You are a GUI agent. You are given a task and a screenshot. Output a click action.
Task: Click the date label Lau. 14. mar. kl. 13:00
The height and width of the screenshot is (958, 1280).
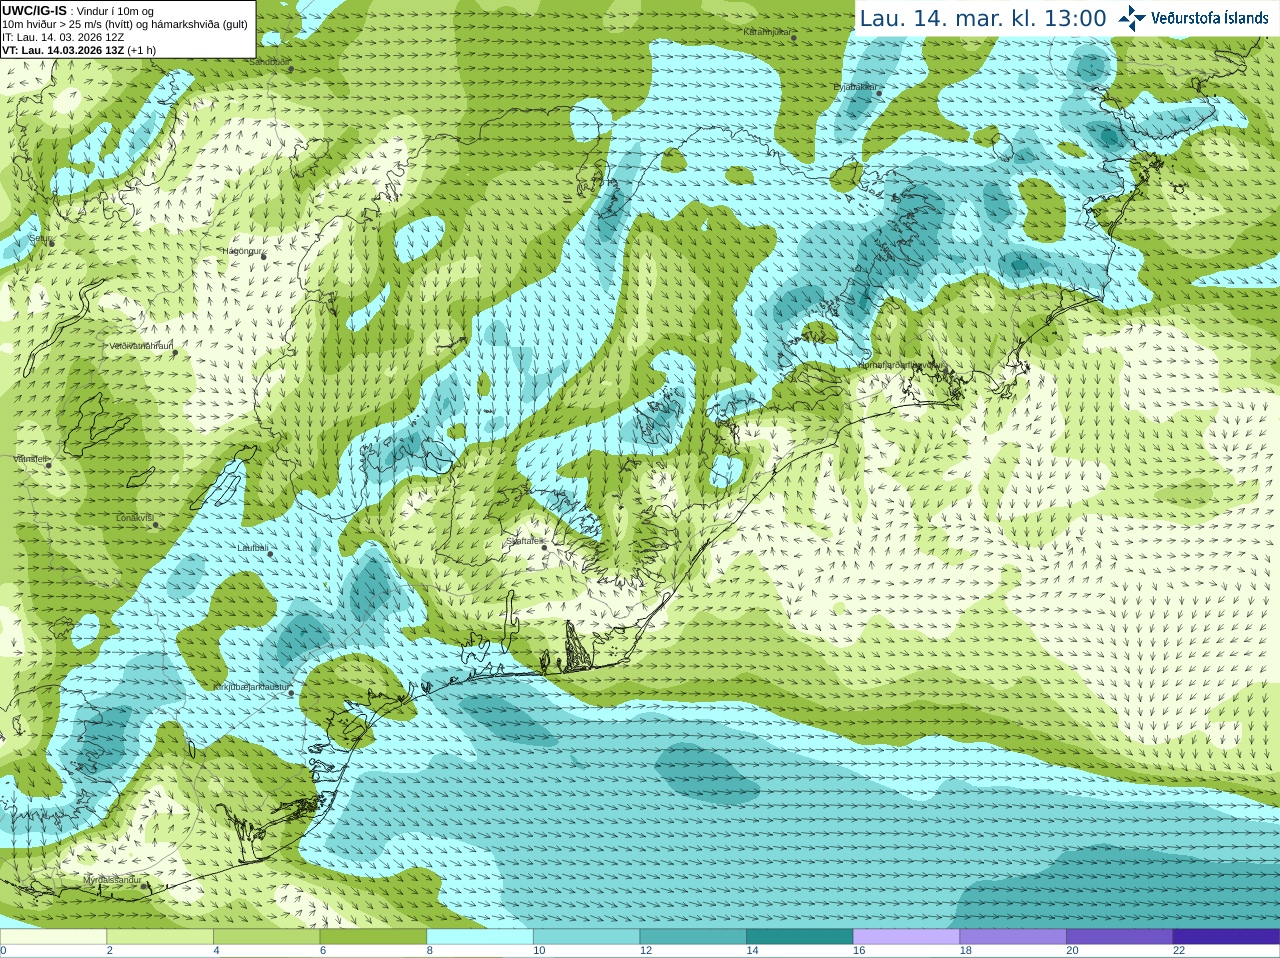coord(983,18)
